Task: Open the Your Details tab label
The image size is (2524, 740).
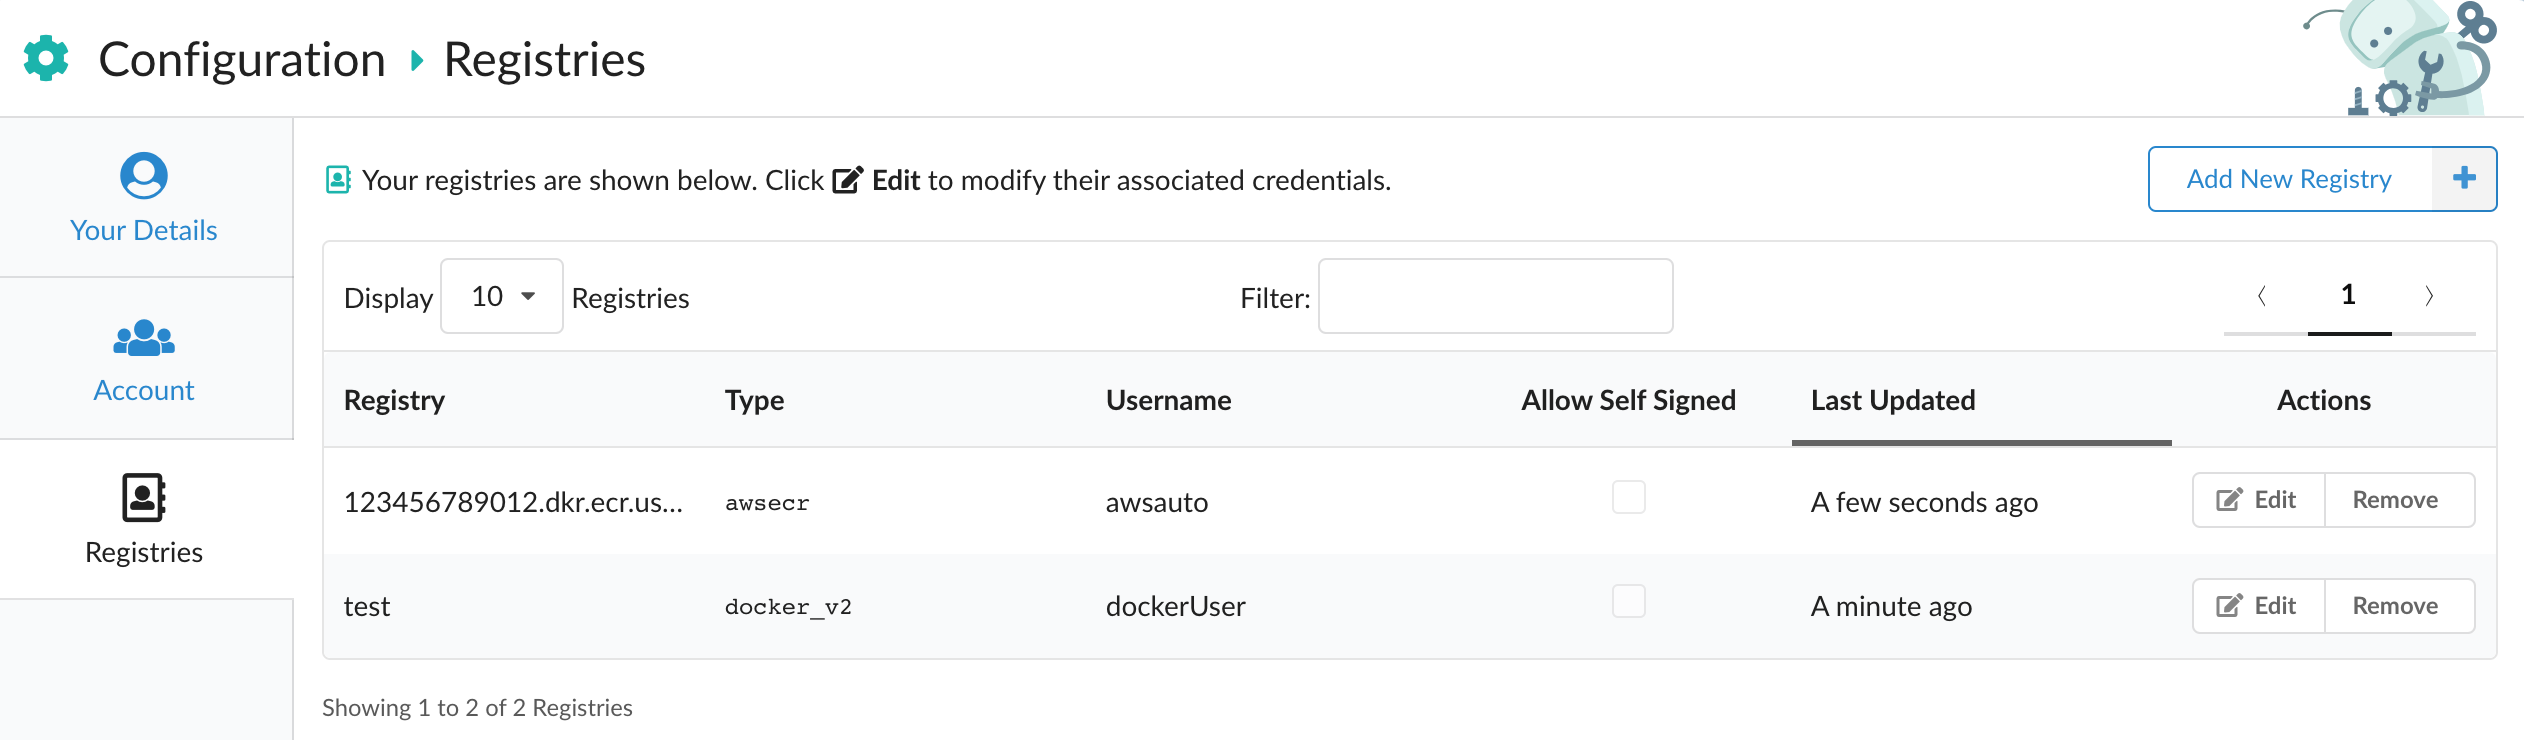Action: click(144, 230)
